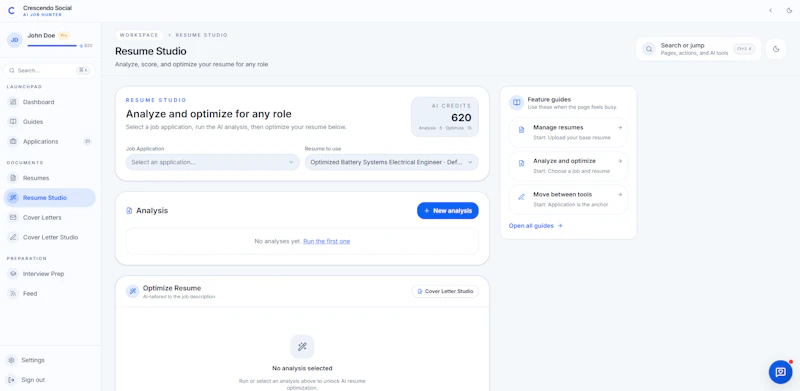Open Cover Letter Studio in sidebar
Screen dimensions: 800x391
pos(49,237)
